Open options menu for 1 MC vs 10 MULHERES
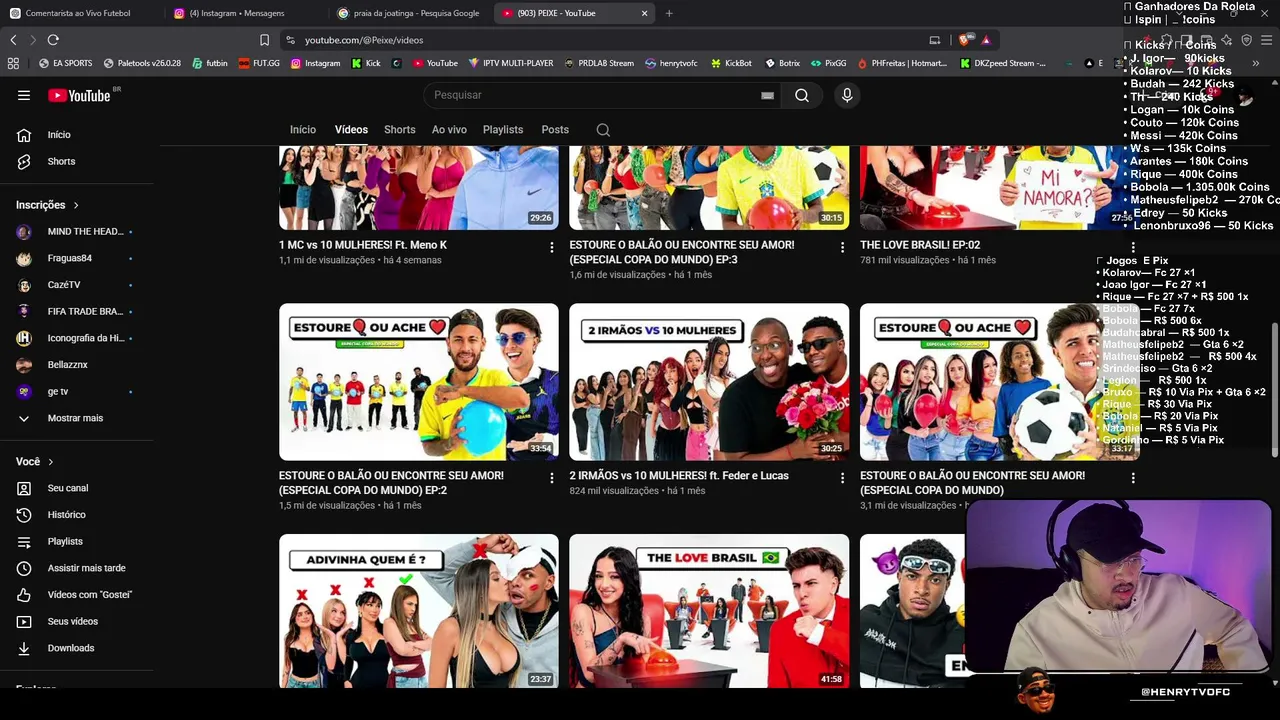Screen dimensions: 1280x720 pos(551,247)
